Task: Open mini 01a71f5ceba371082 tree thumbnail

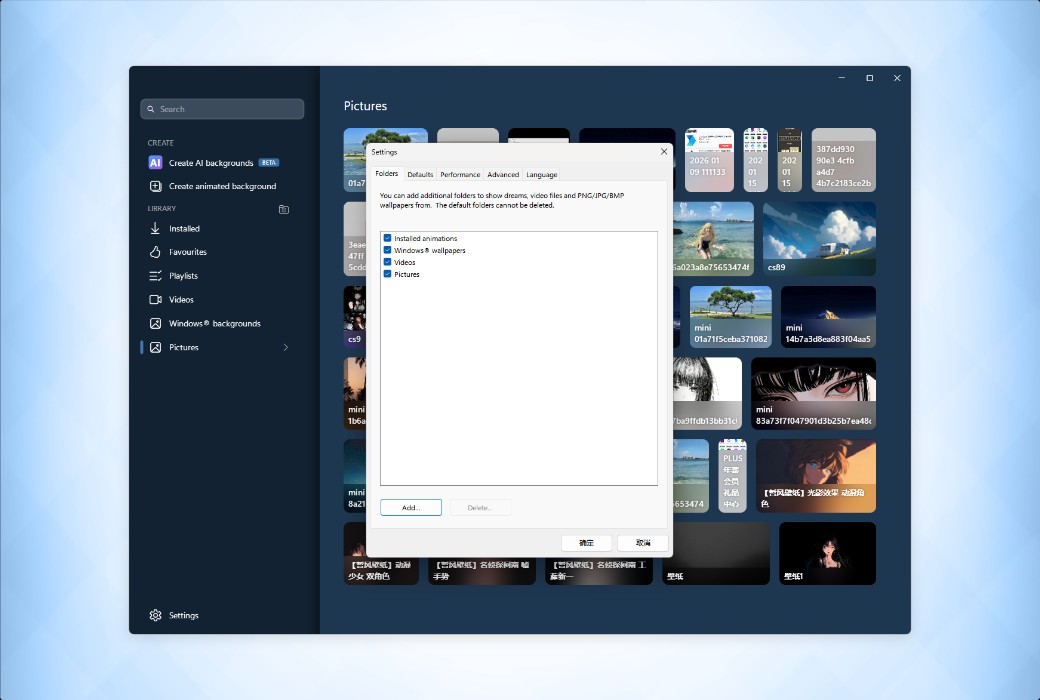Action: 730,316
